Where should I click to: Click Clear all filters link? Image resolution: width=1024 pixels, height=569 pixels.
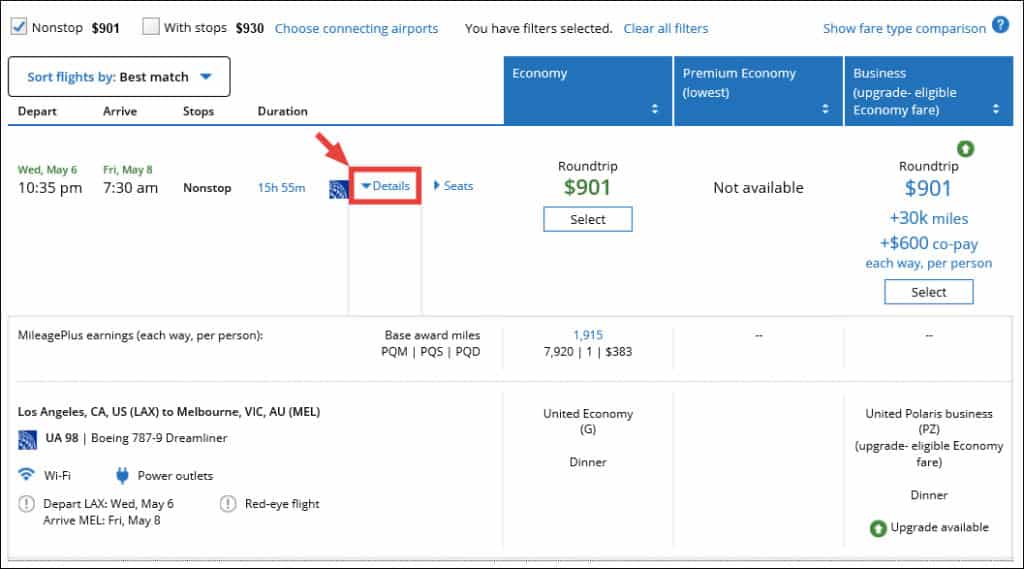(x=665, y=29)
